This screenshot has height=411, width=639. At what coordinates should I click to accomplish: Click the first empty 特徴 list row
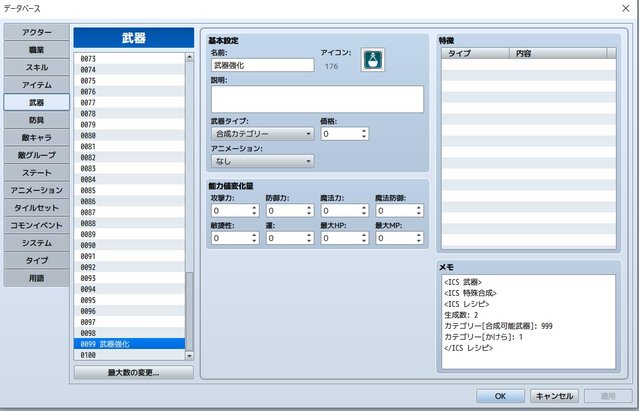(529, 64)
